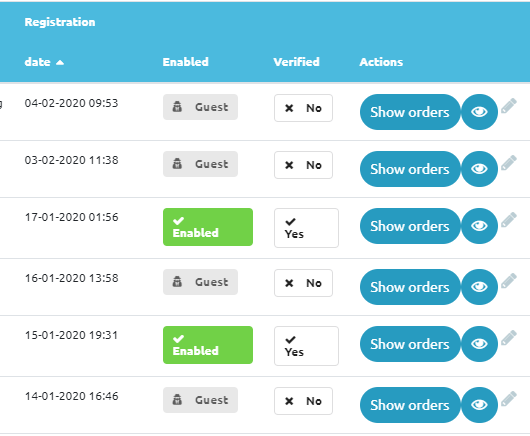
Task: Click the eye icon for 04-02-2020 09:53 row
Action: pos(479,112)
